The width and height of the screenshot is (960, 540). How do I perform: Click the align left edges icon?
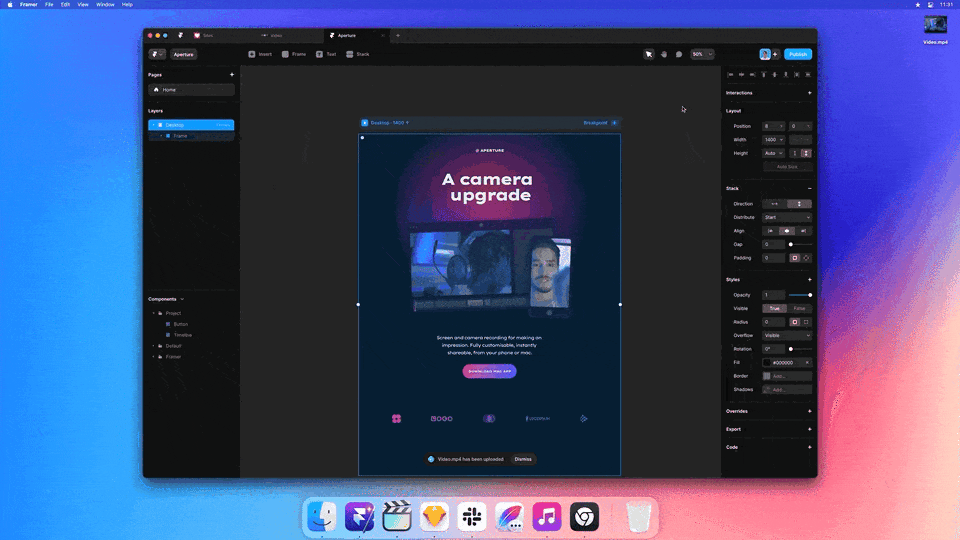tap(730, 75)
